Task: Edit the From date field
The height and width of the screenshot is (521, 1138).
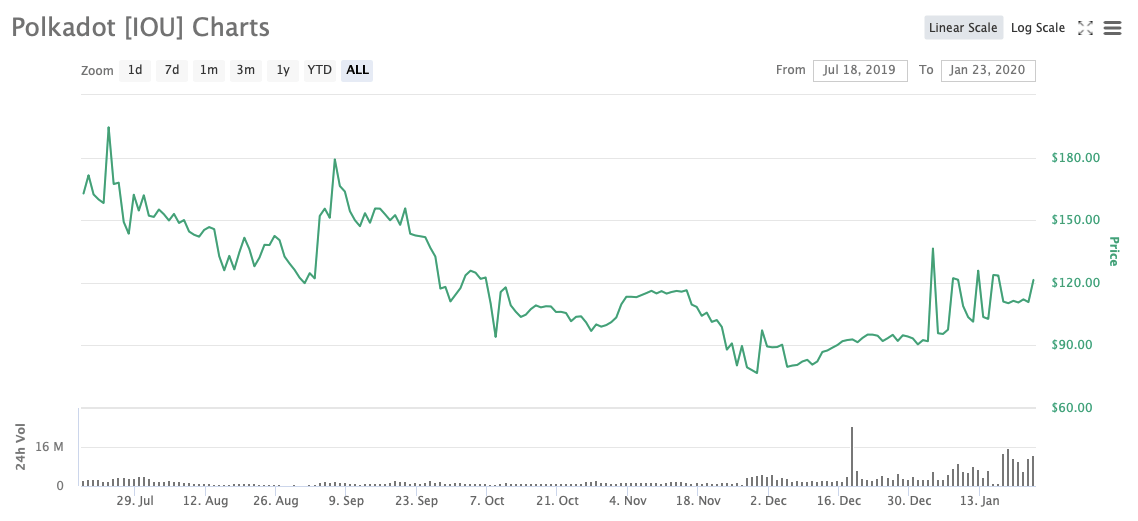Action: [x=859, y=70]
